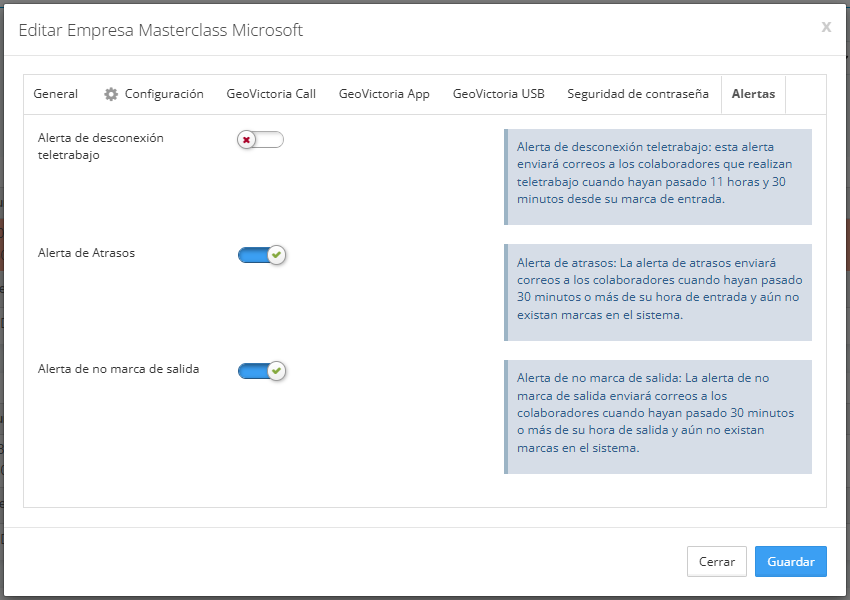Disable the Alerta de Atrasos switch
This screenshot has height=600, width=850.
pos(261,255)
